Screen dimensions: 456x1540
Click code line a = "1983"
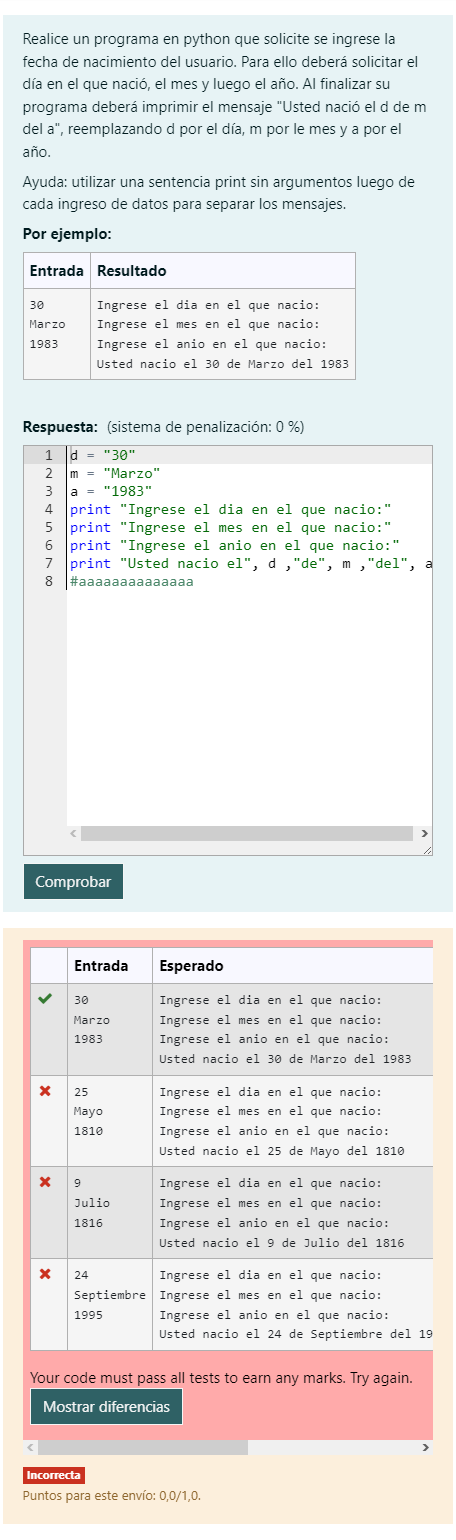(x=111, y=491)
